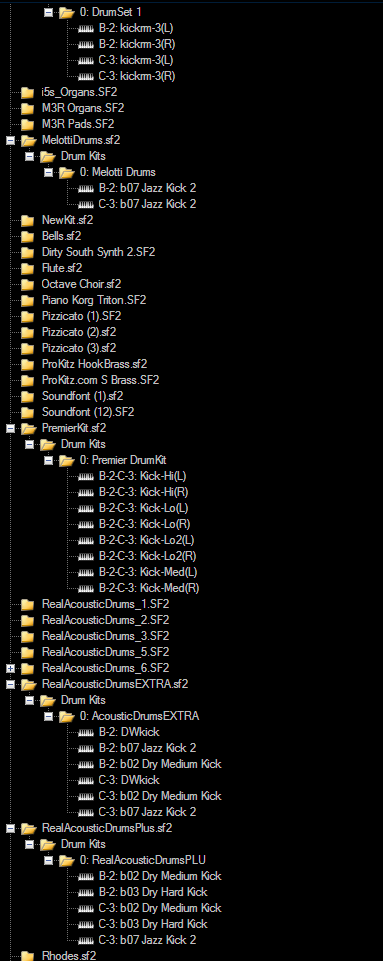Expand RealAcousticDrums_6.SF2 with plus box

(x=10, y=668)
